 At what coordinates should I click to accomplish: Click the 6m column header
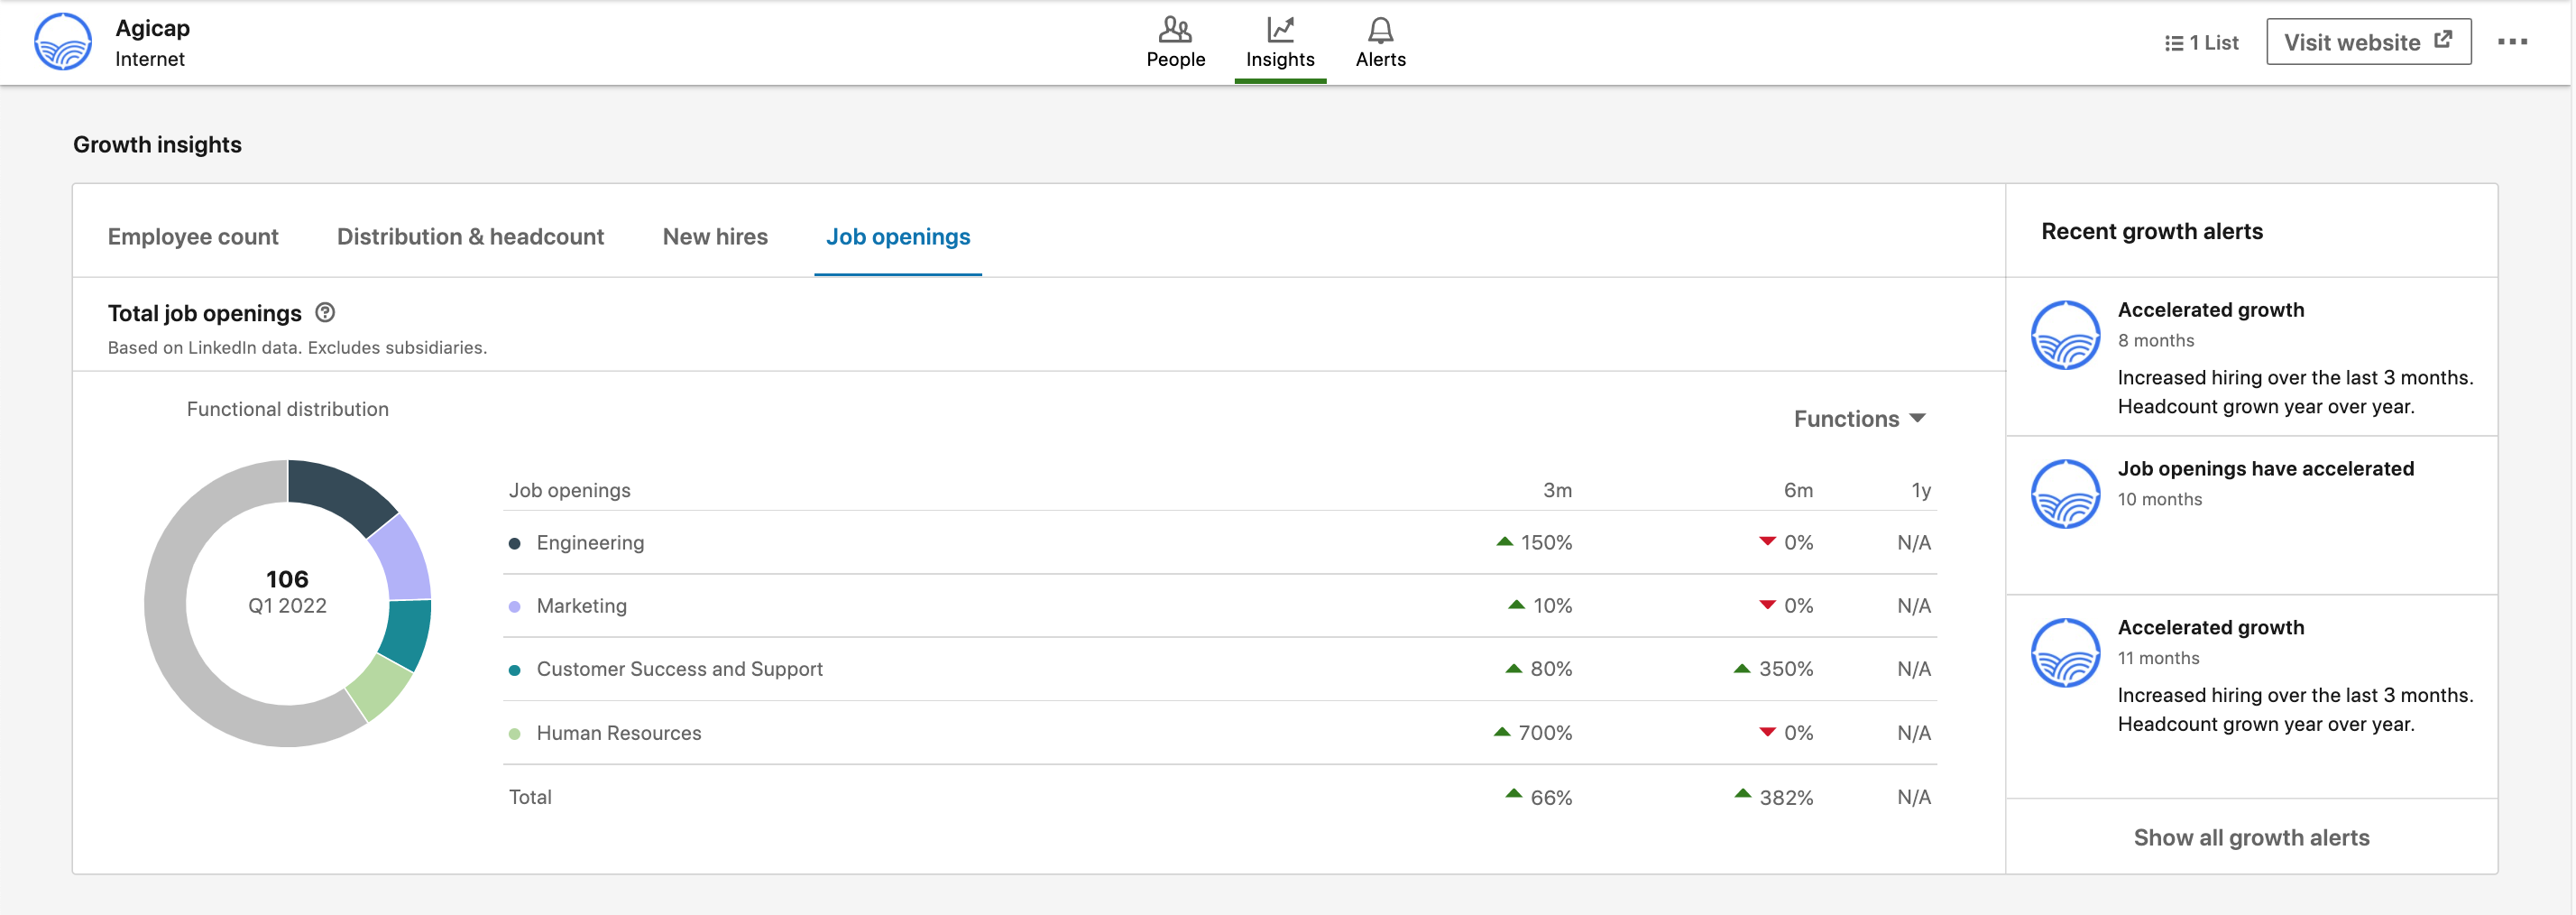[1798, 490]
